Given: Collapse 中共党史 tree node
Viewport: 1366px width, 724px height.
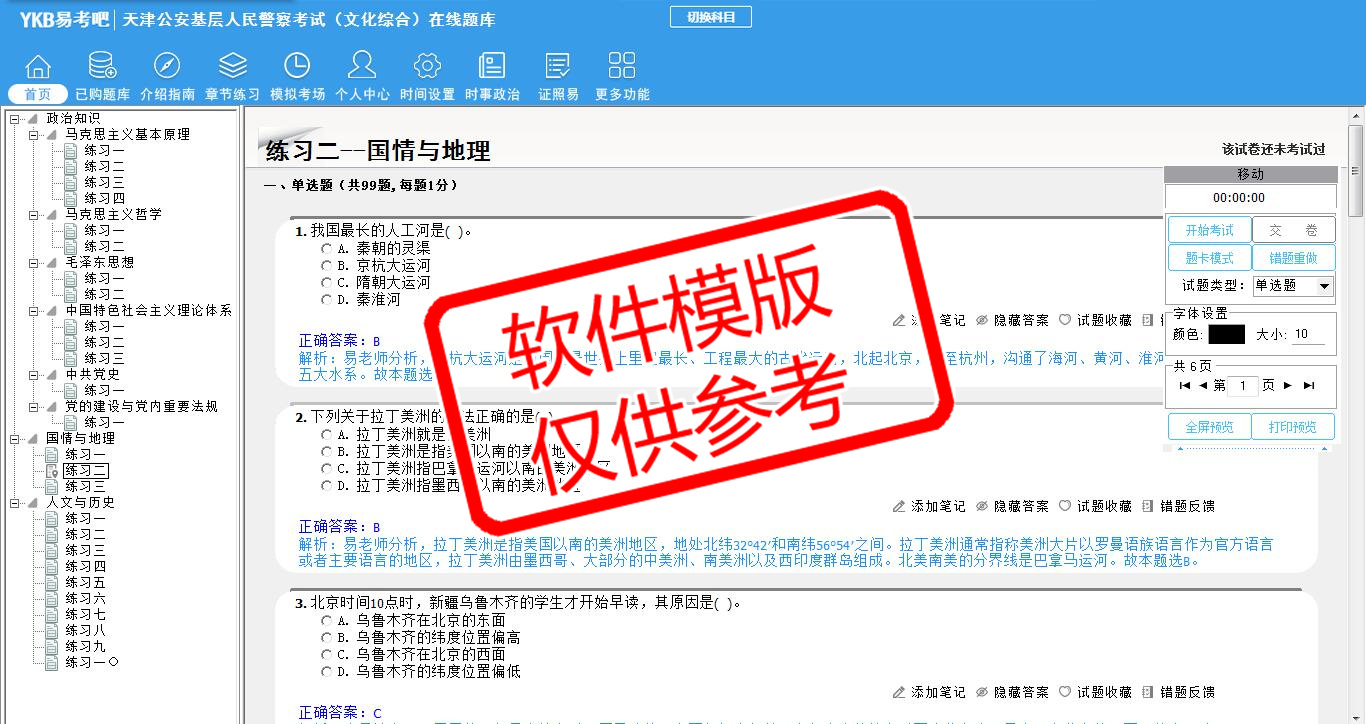Looking at the screenshot, I should 33,375.
